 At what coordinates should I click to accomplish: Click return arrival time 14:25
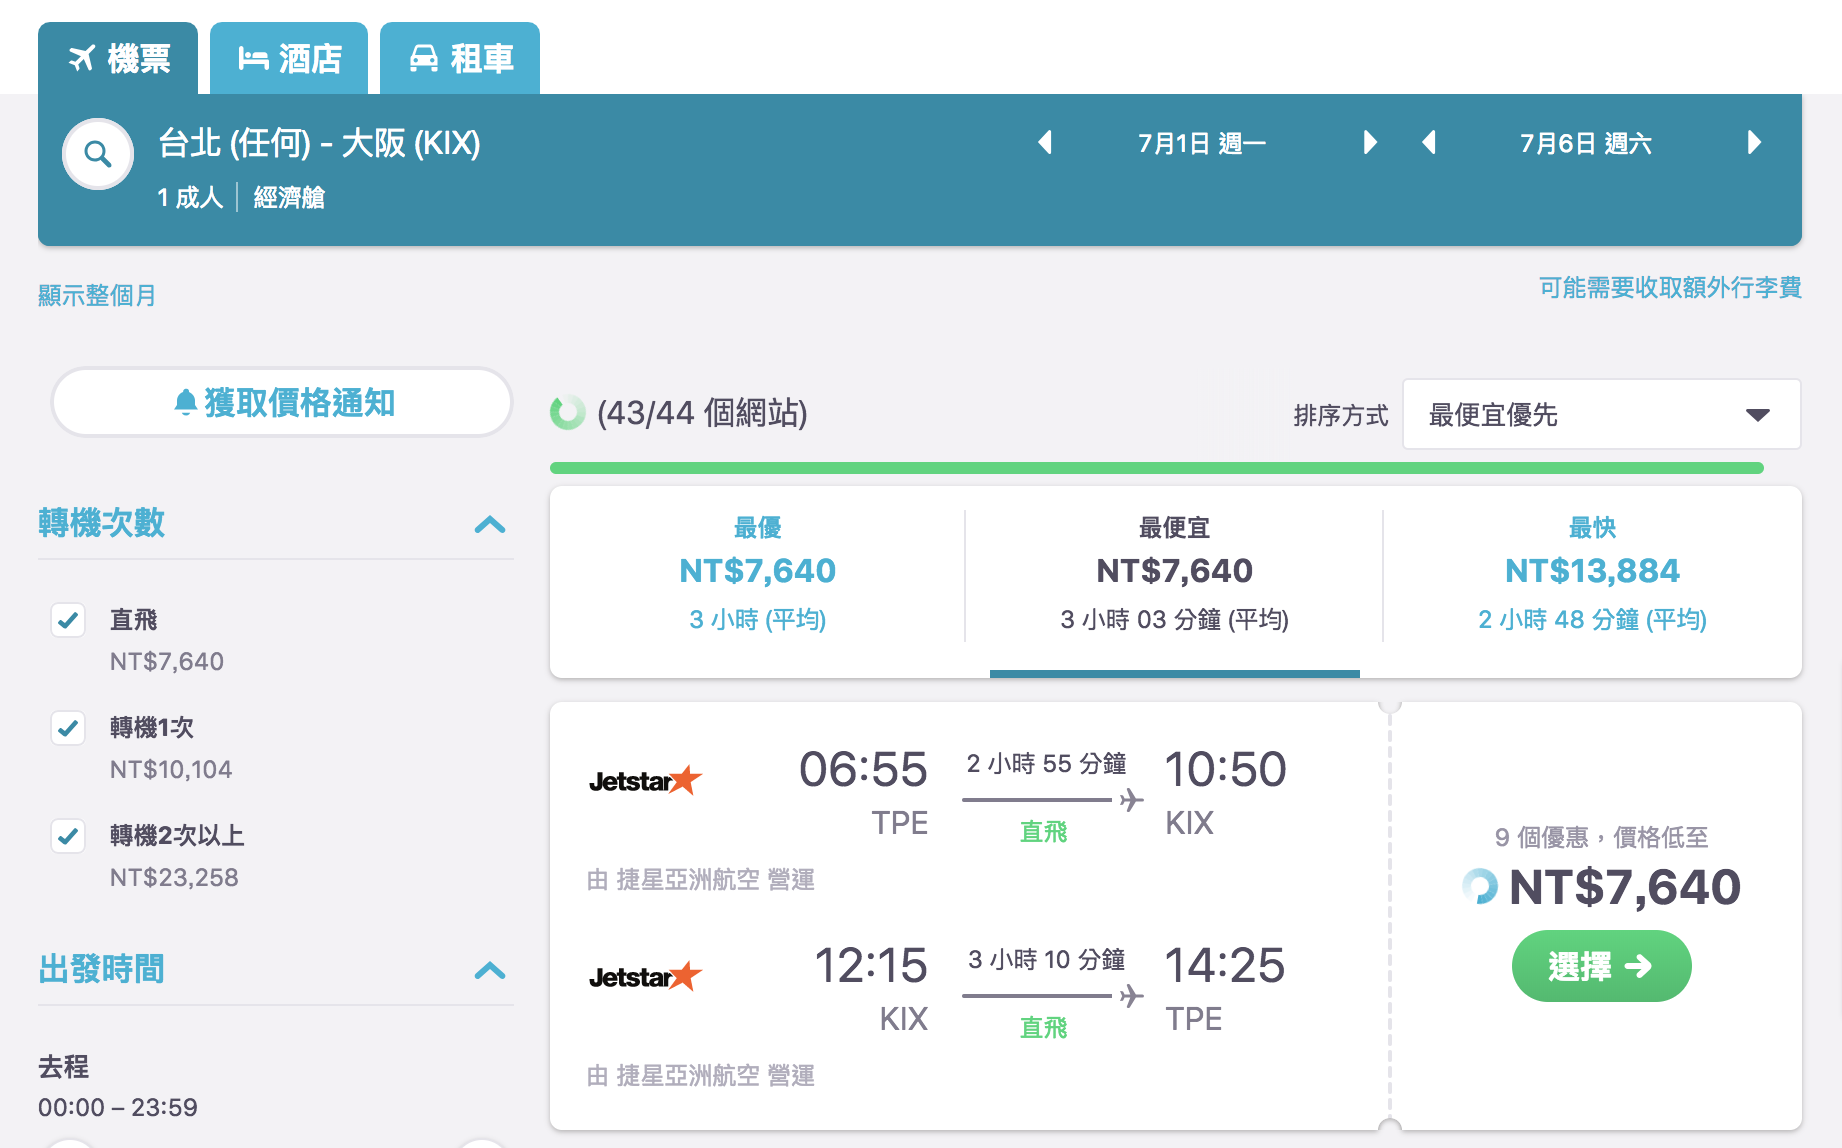[1225, 965]
